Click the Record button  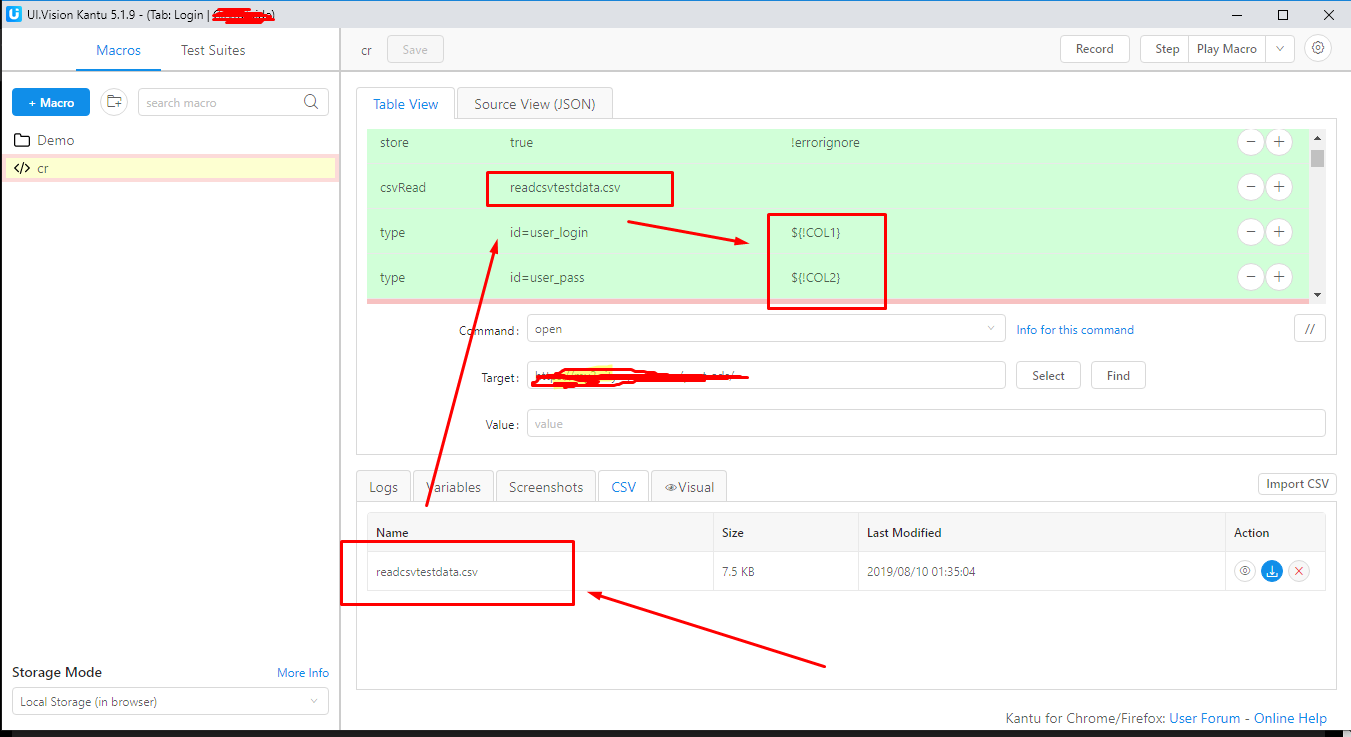tap(1095, 49)
